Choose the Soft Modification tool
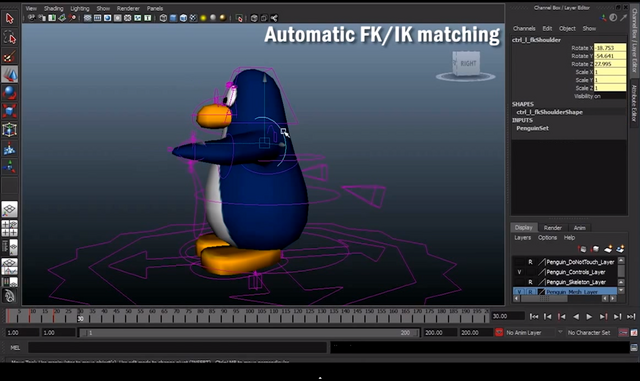640x381 pixels. coord(9,149)
